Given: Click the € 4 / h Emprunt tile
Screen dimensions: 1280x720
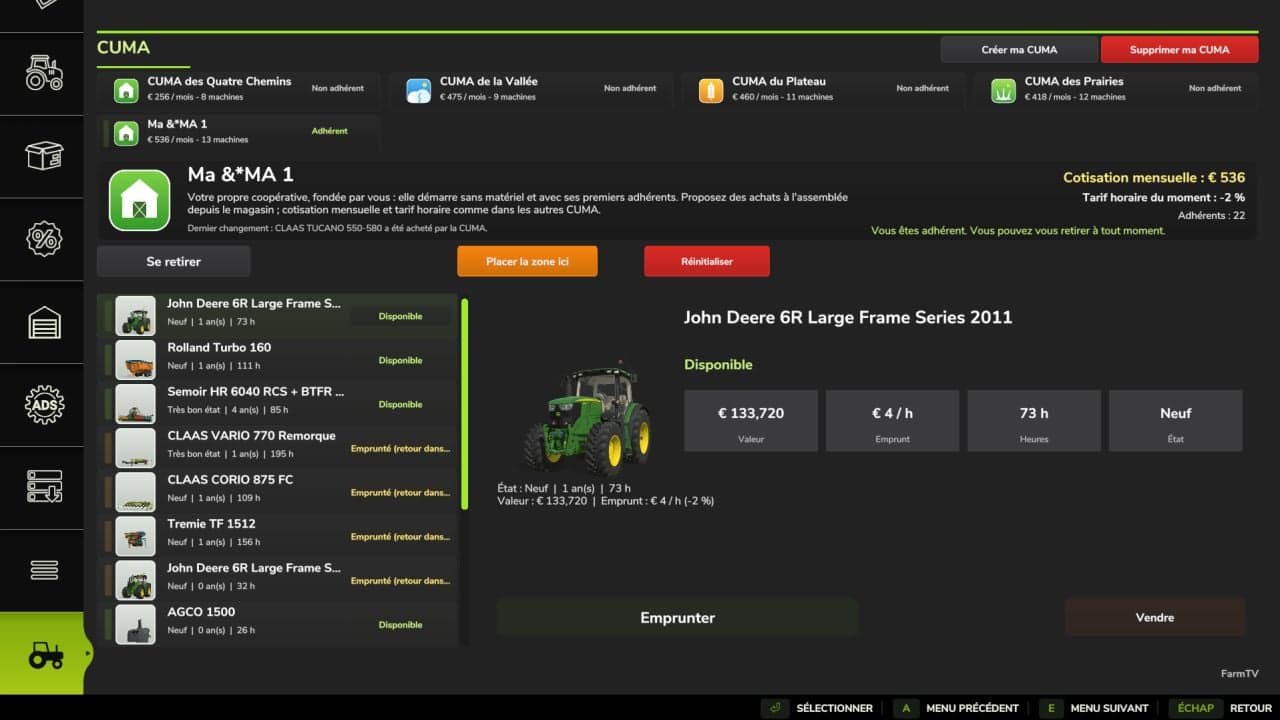Looking at the screenshot, I should (x=892, y=422).
